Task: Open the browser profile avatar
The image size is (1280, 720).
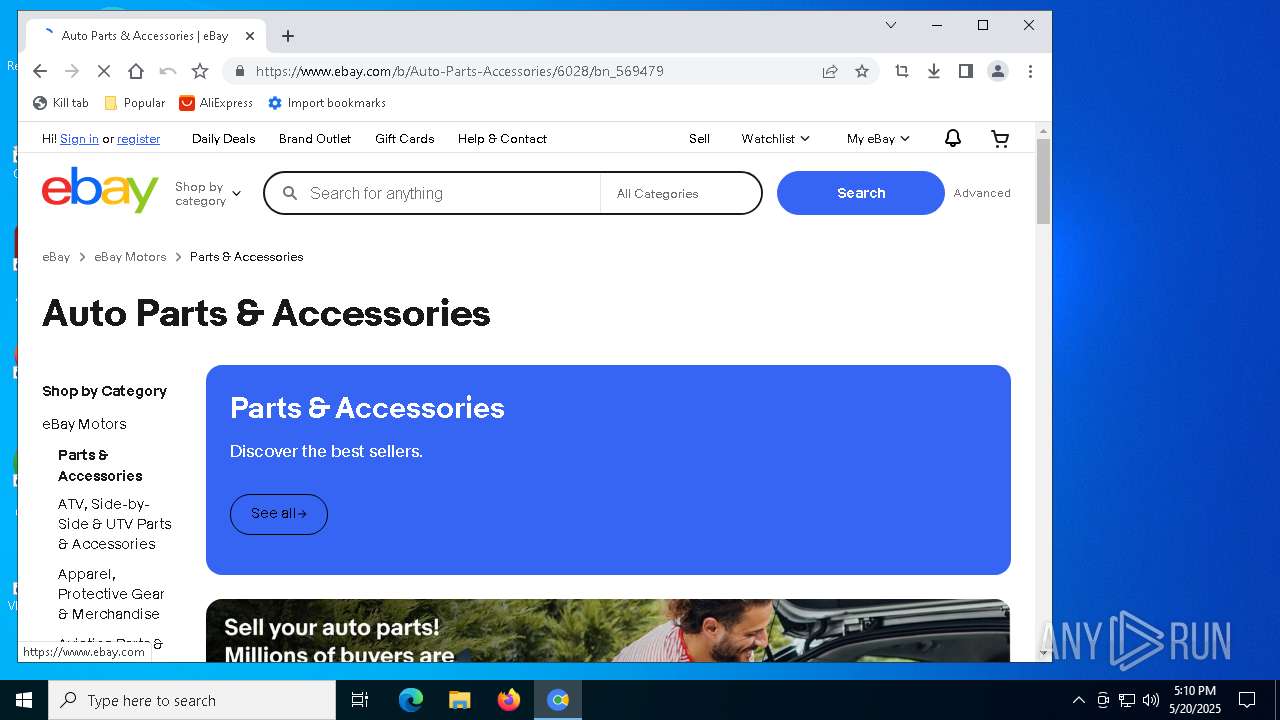Action: (998, 71)
